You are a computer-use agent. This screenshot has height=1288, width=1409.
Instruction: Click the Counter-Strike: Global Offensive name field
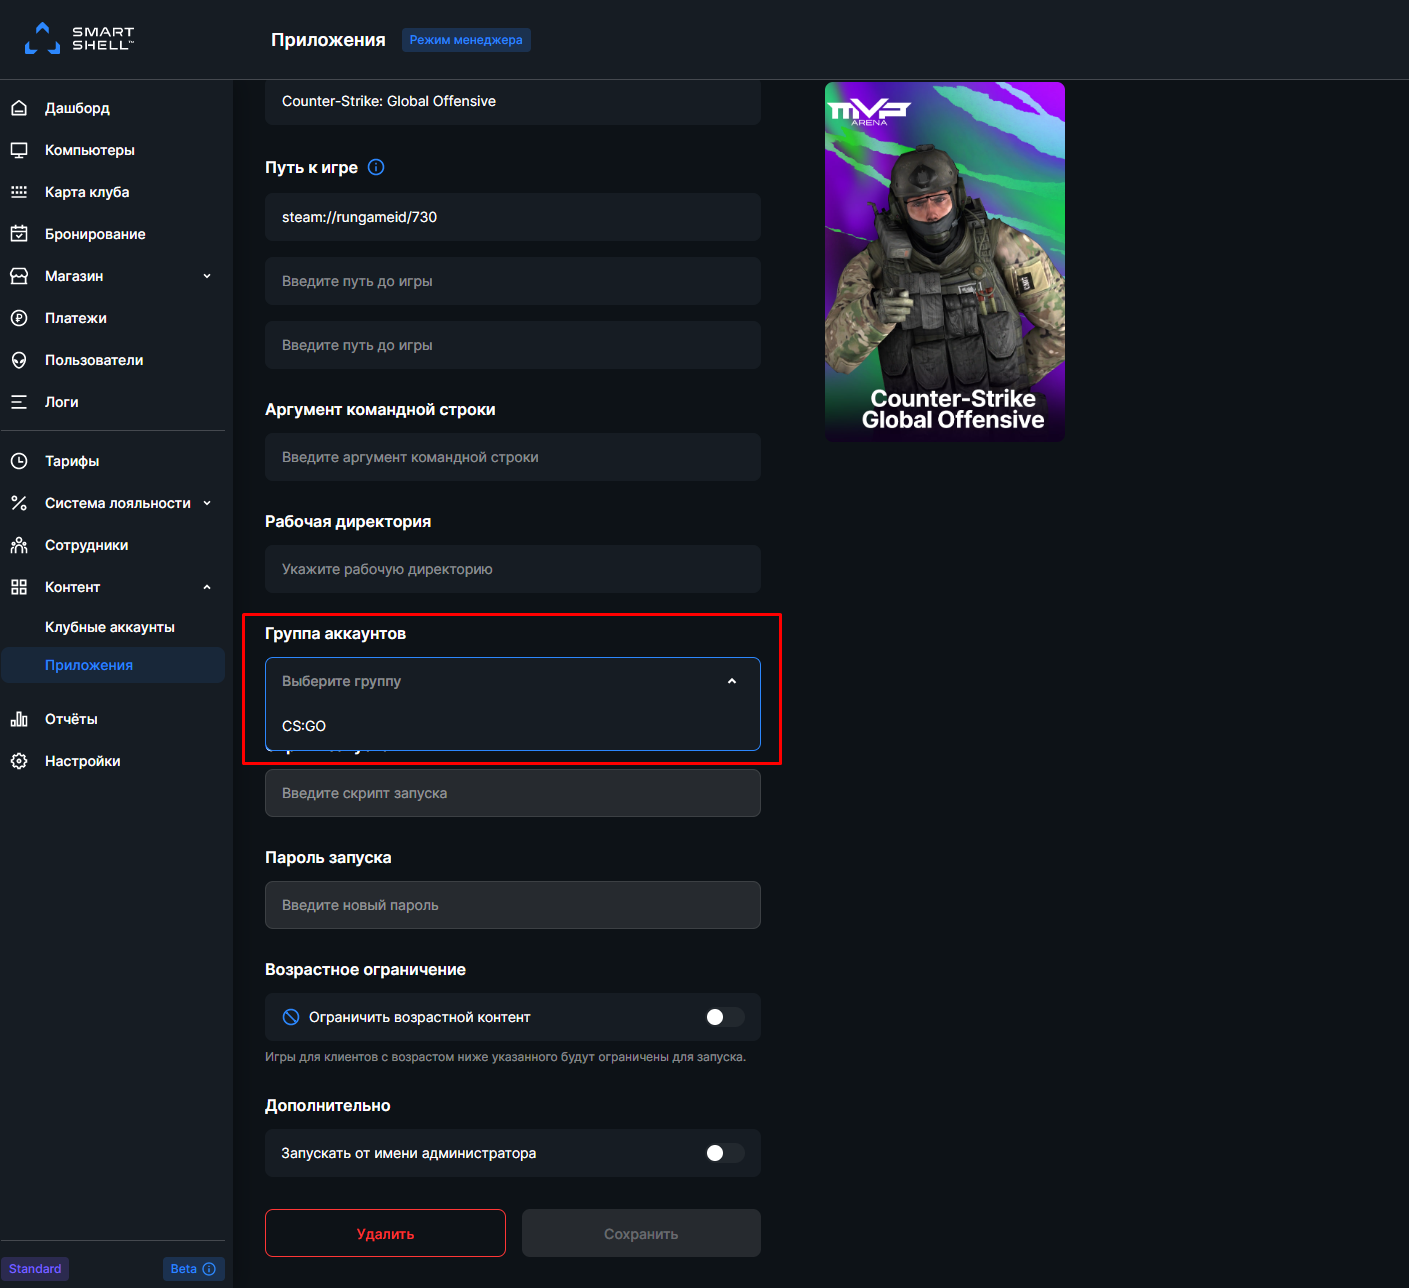coord(513,101)
